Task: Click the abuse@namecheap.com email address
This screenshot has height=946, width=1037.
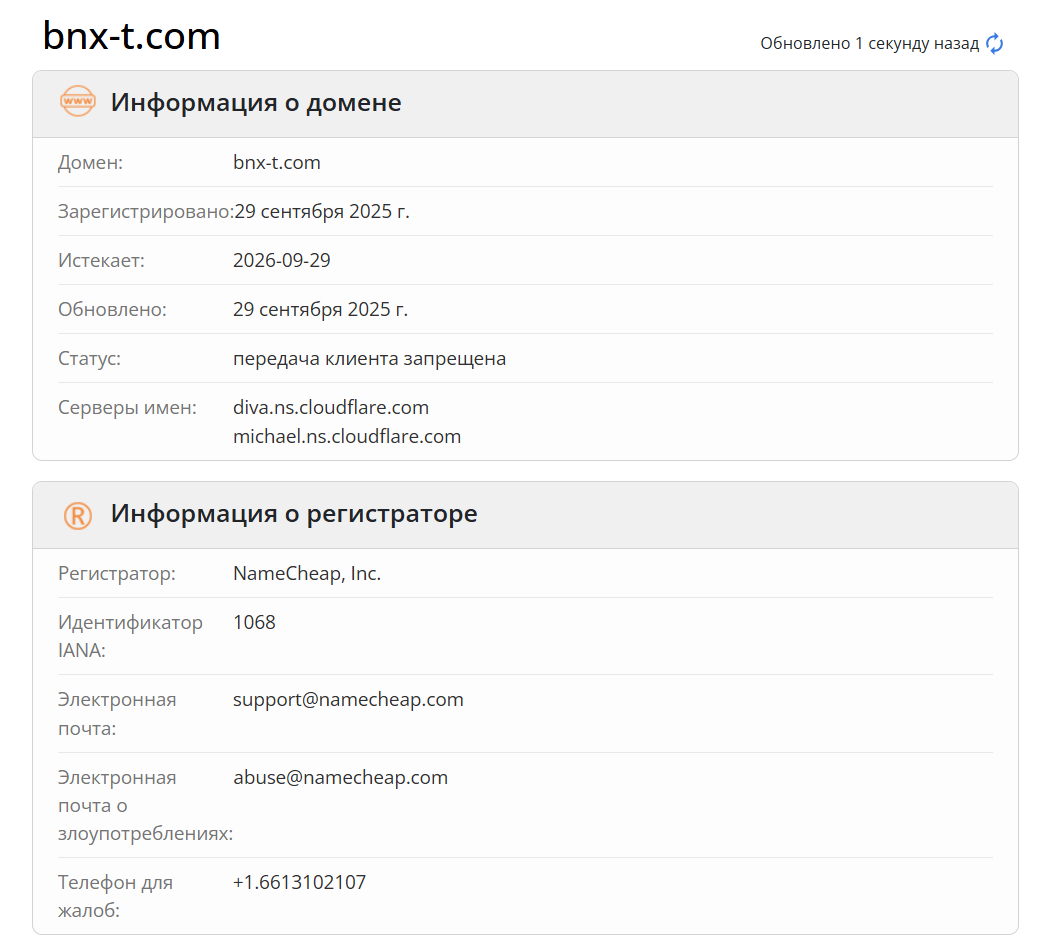Action: coord(341,777)
